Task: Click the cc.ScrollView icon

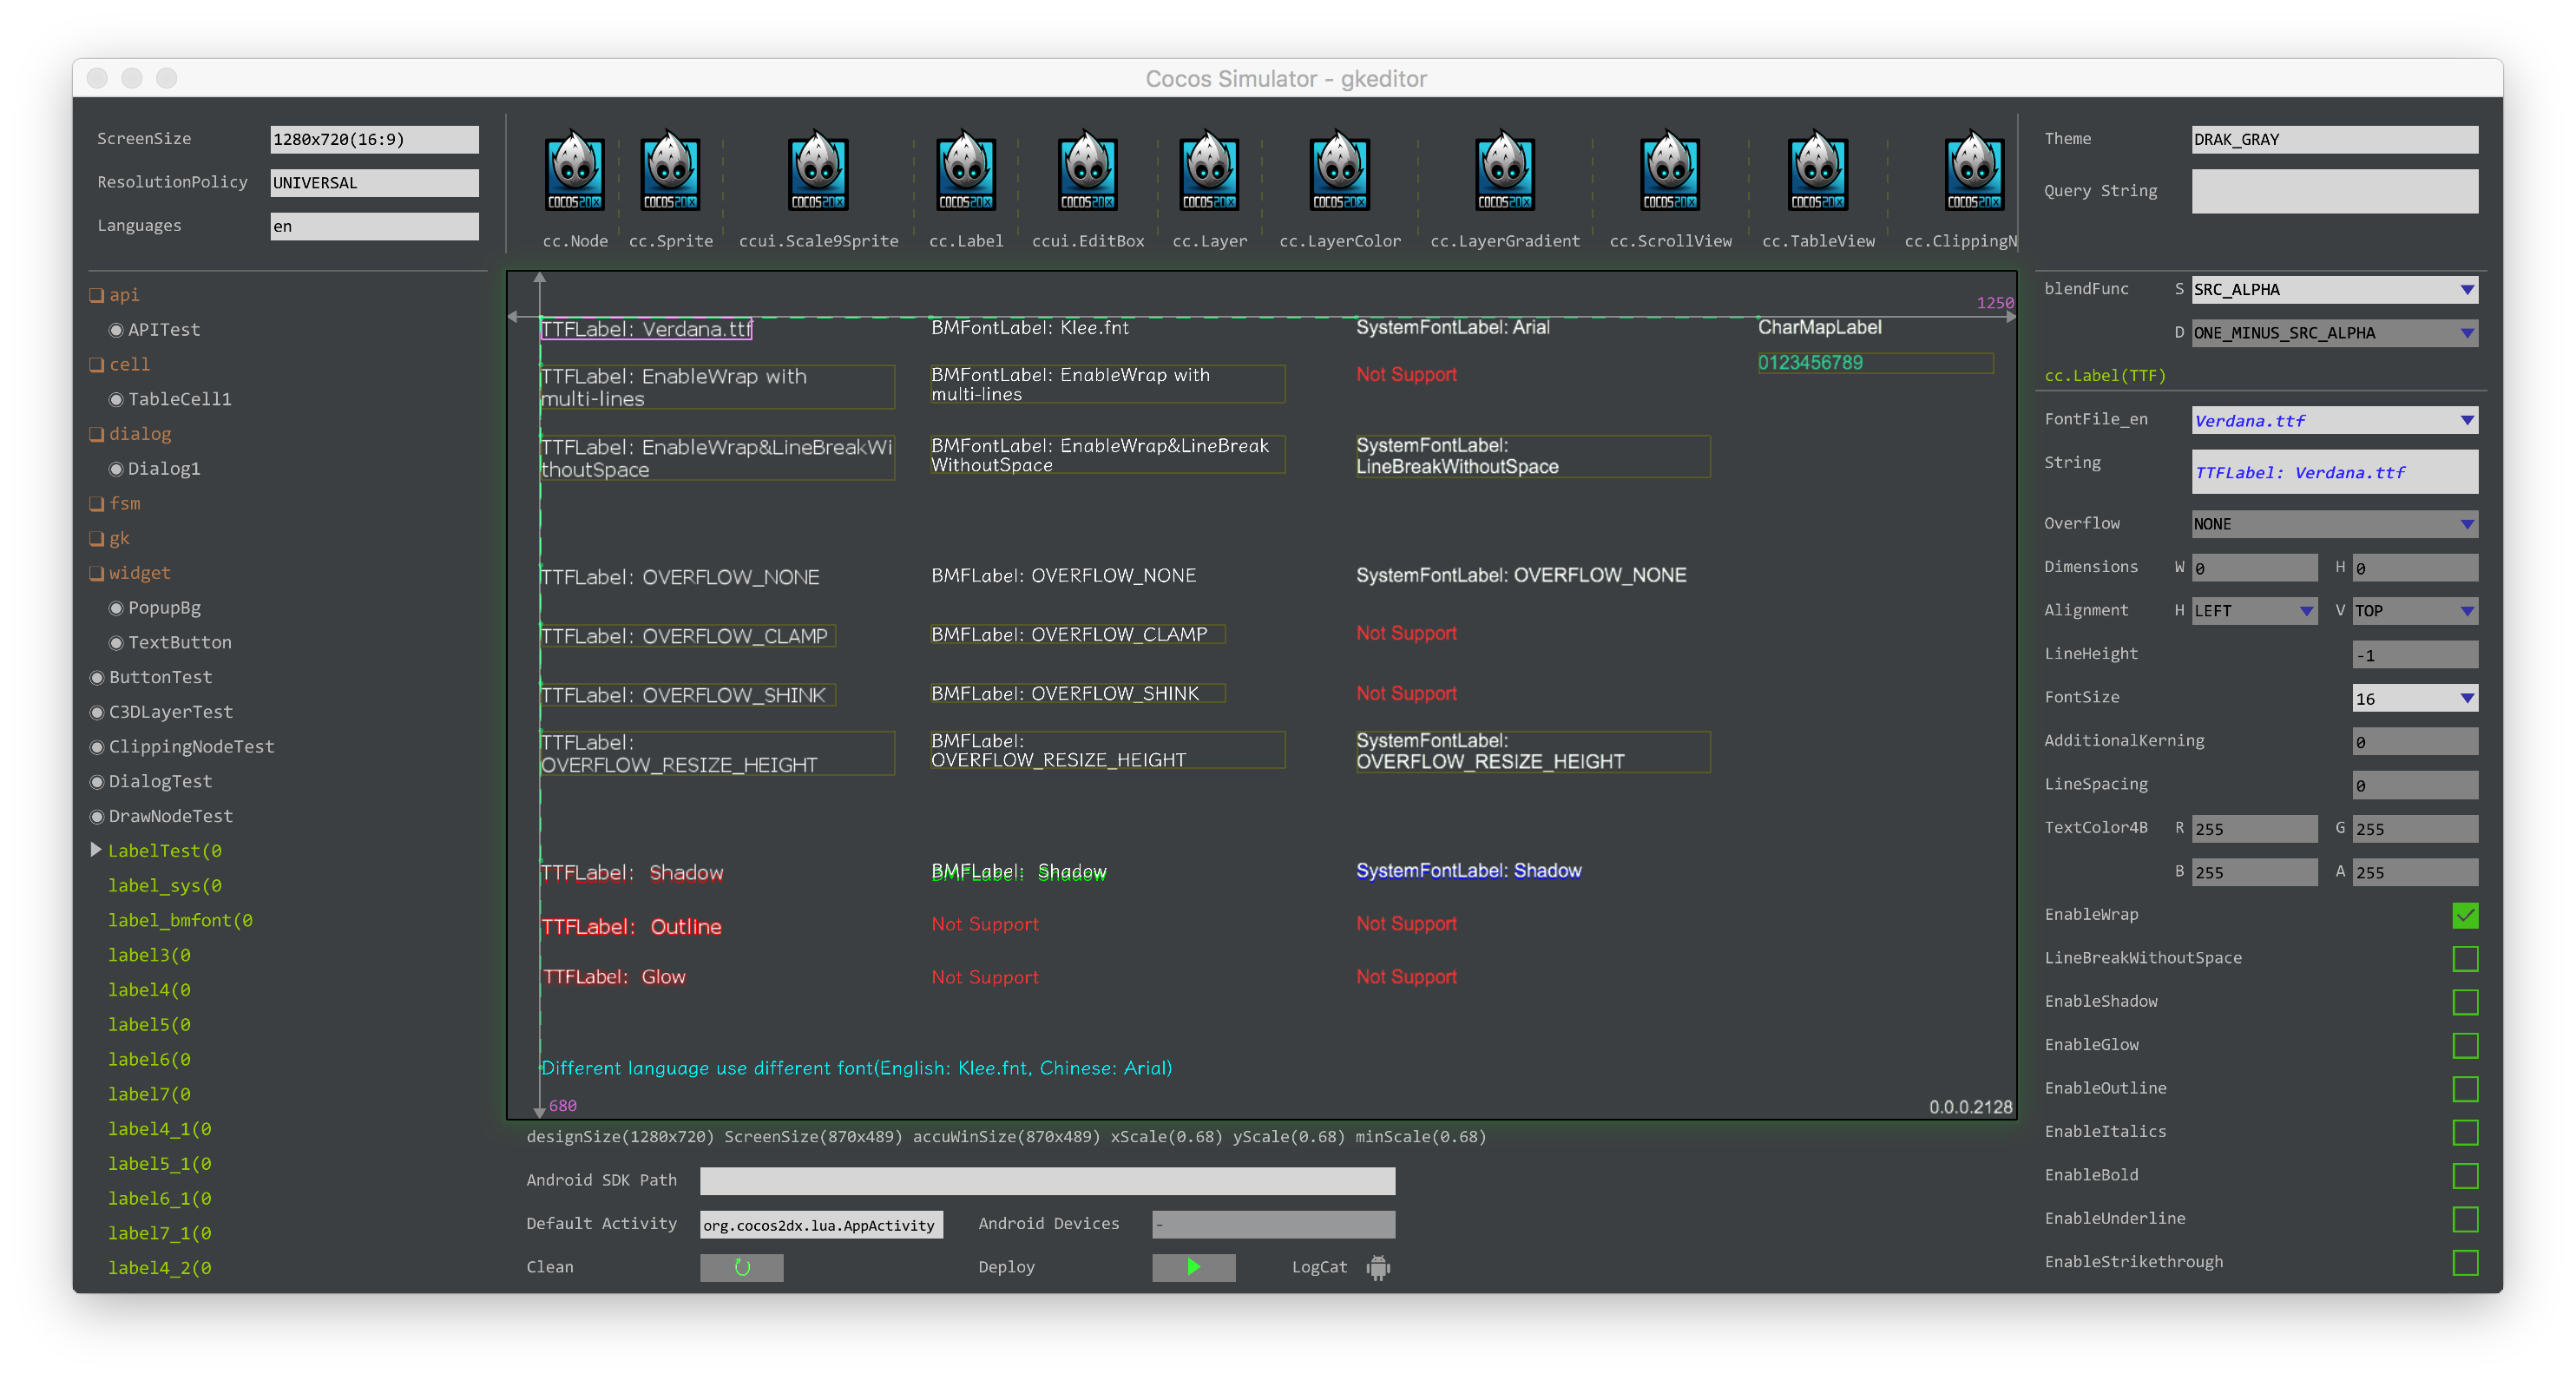Action: click(1669, 172)
